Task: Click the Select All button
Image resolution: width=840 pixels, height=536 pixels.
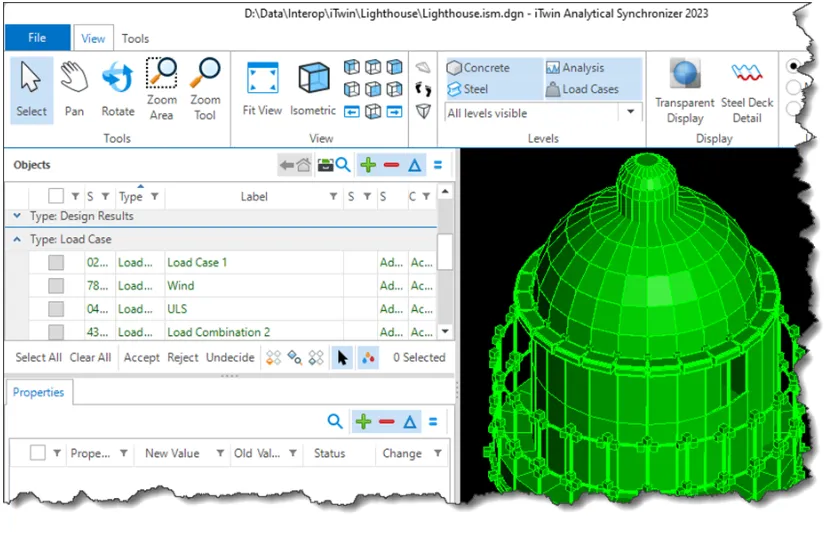Action: pyautogui.click(x=38, y=357)
